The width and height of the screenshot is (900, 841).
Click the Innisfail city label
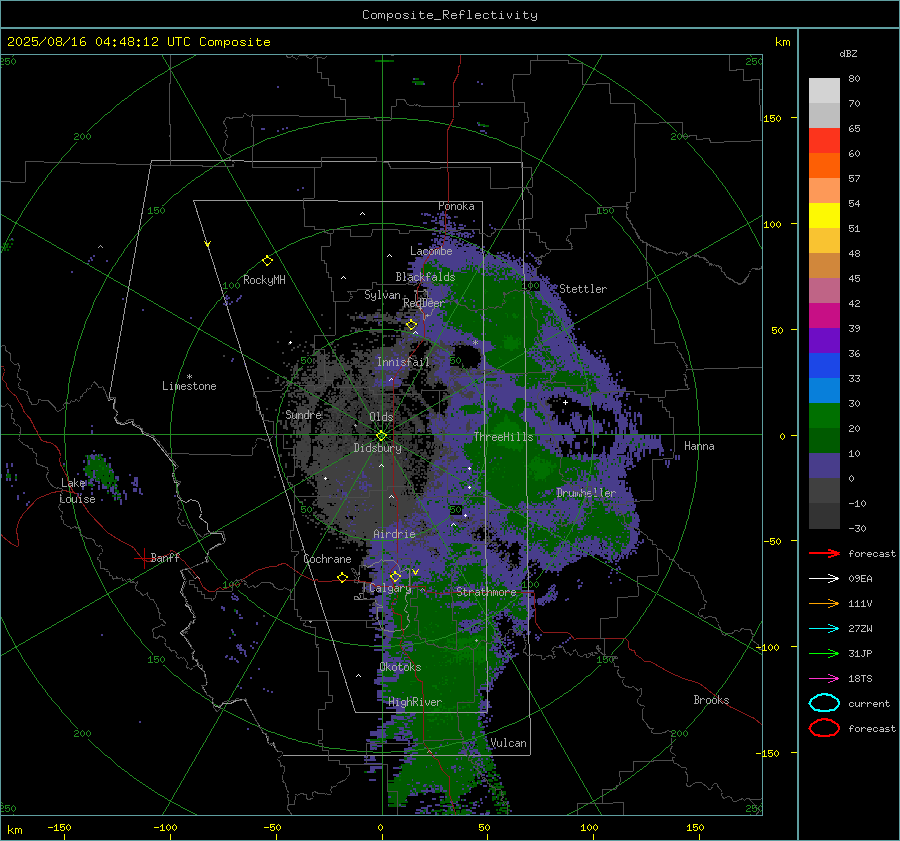pyautogui.click(x=403, y=362)
